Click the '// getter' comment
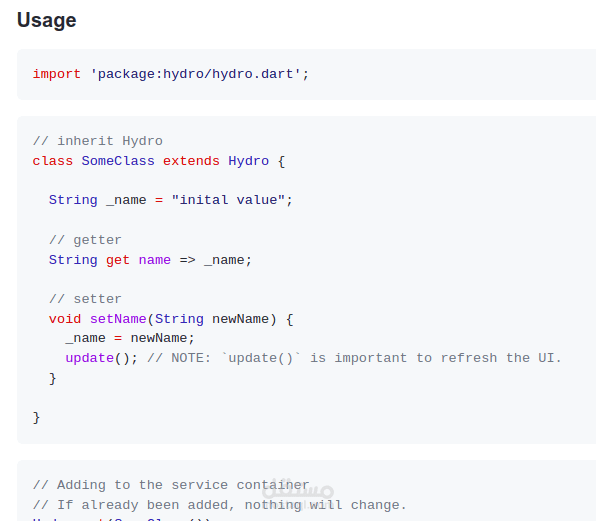Image resolution: width=596 pixels, height=521 pixels. [85, 240]
